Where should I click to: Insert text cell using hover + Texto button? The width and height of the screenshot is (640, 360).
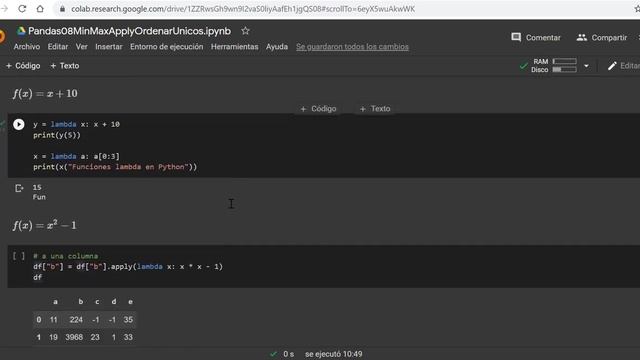375,109
